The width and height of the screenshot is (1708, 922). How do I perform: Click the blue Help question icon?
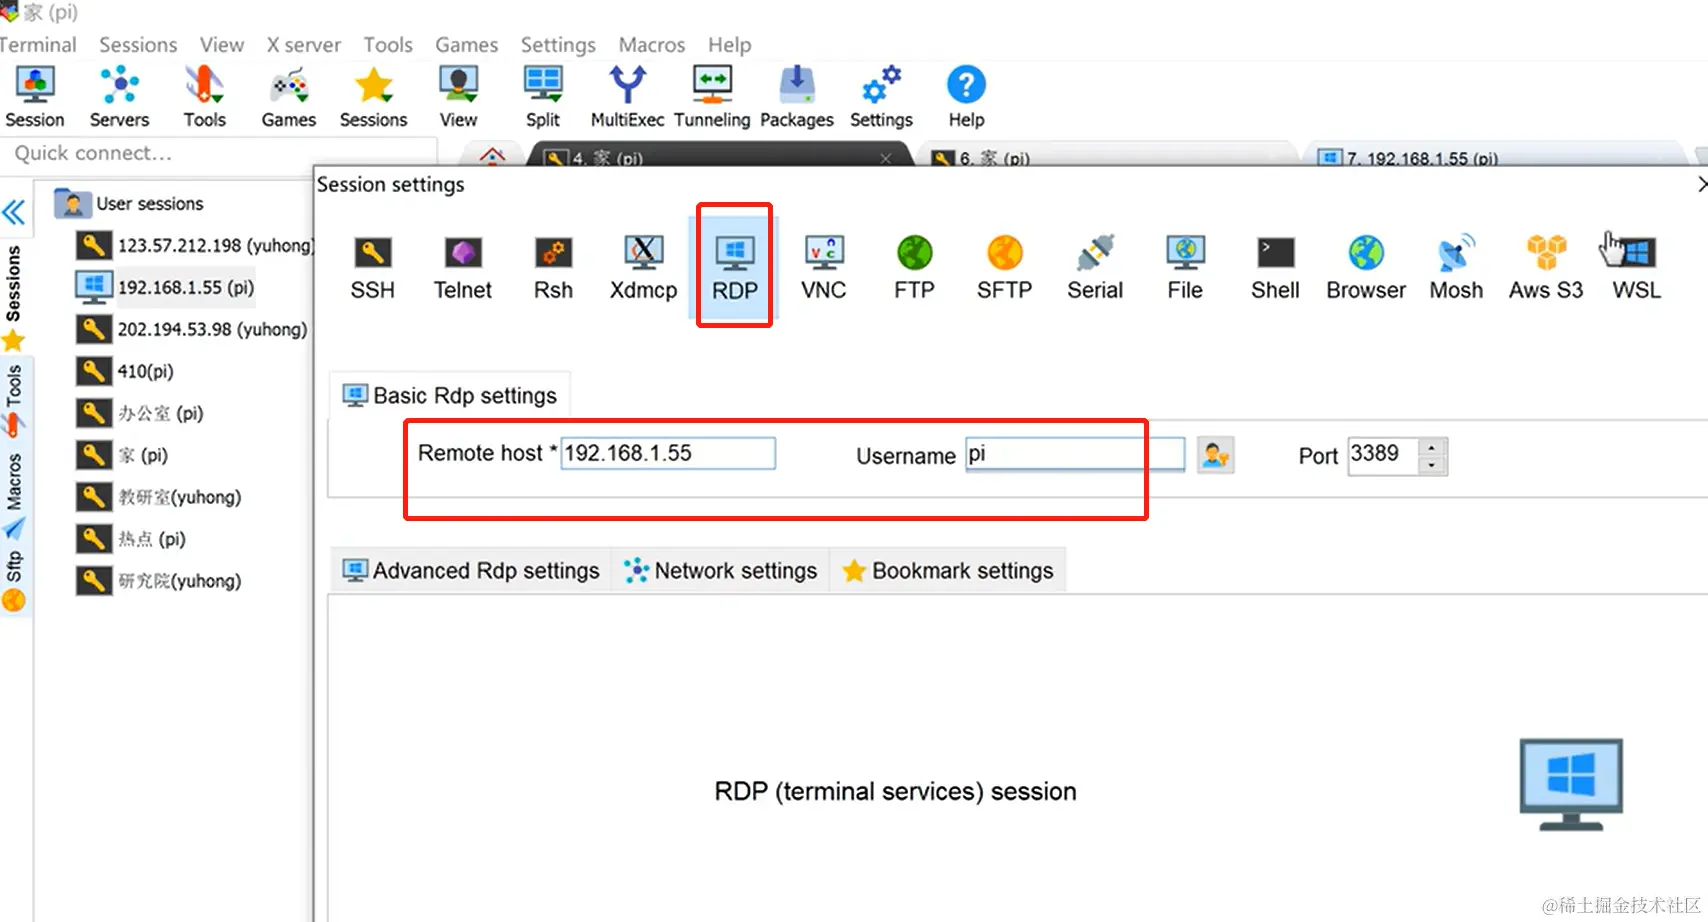tap(966, 85)
